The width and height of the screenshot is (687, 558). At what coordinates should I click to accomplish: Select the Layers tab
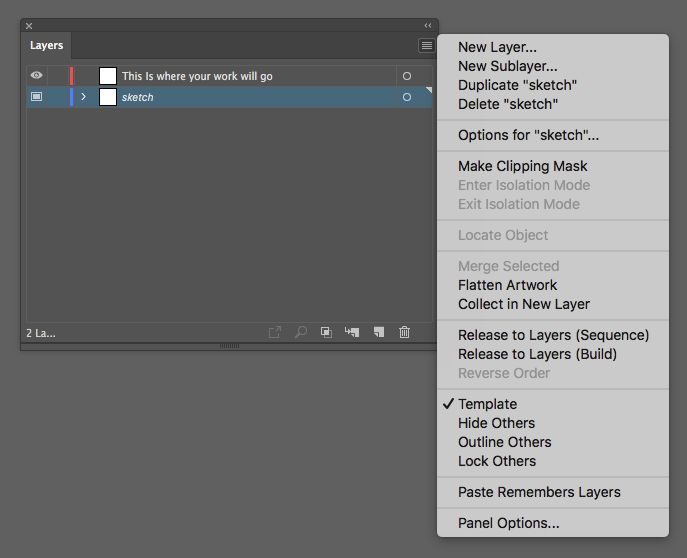pos(46,45)
